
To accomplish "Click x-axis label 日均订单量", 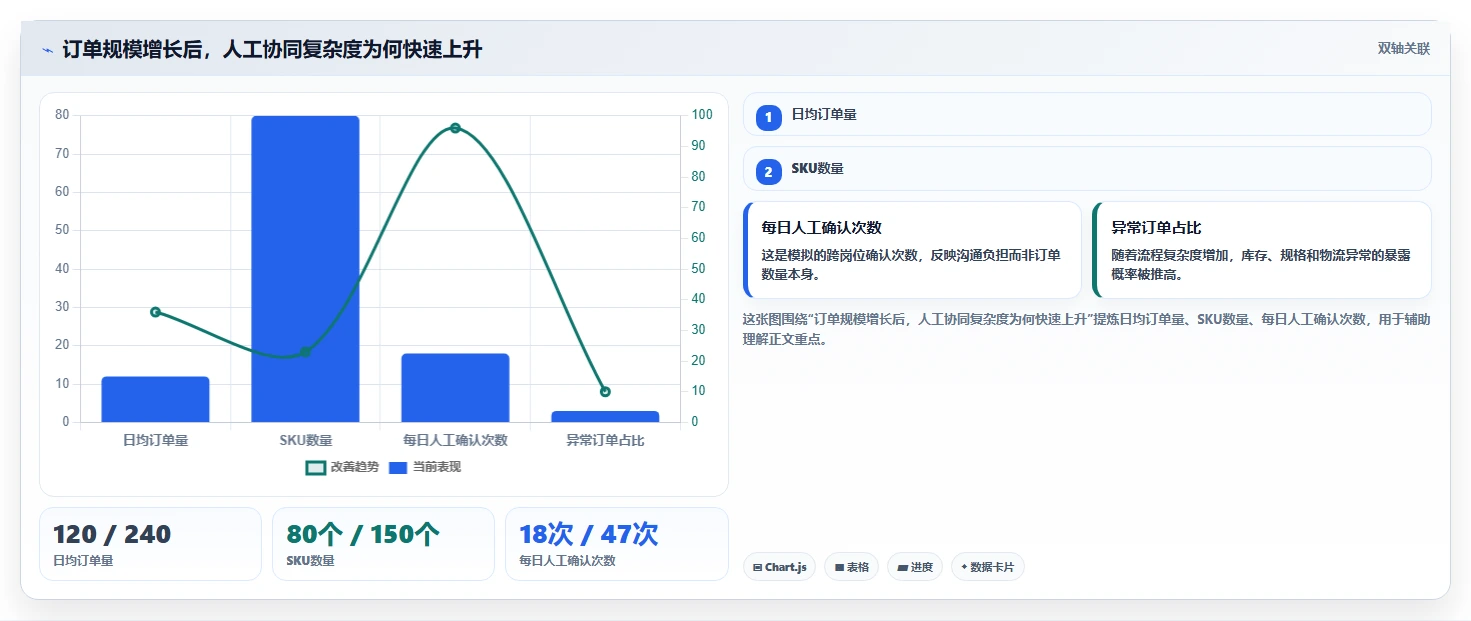I will tap(155, 440).
